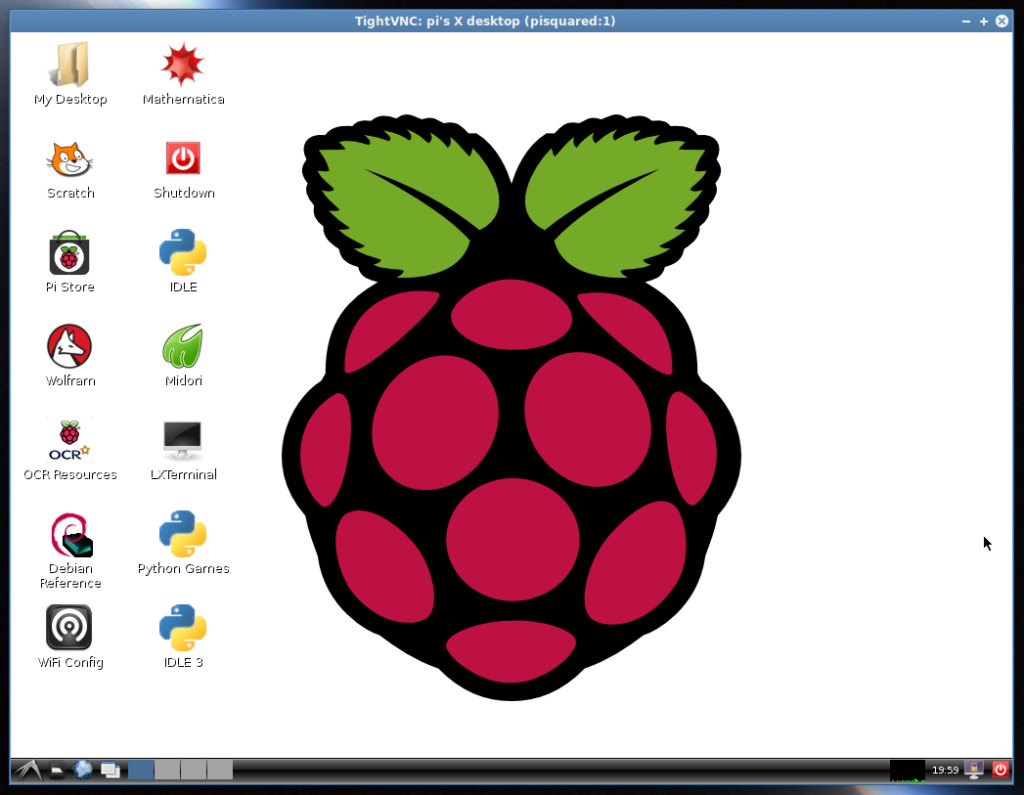Launch Mathematica from the desktop
The image size is (1024, 795).
pyautogui.click(x=183, y=66)
